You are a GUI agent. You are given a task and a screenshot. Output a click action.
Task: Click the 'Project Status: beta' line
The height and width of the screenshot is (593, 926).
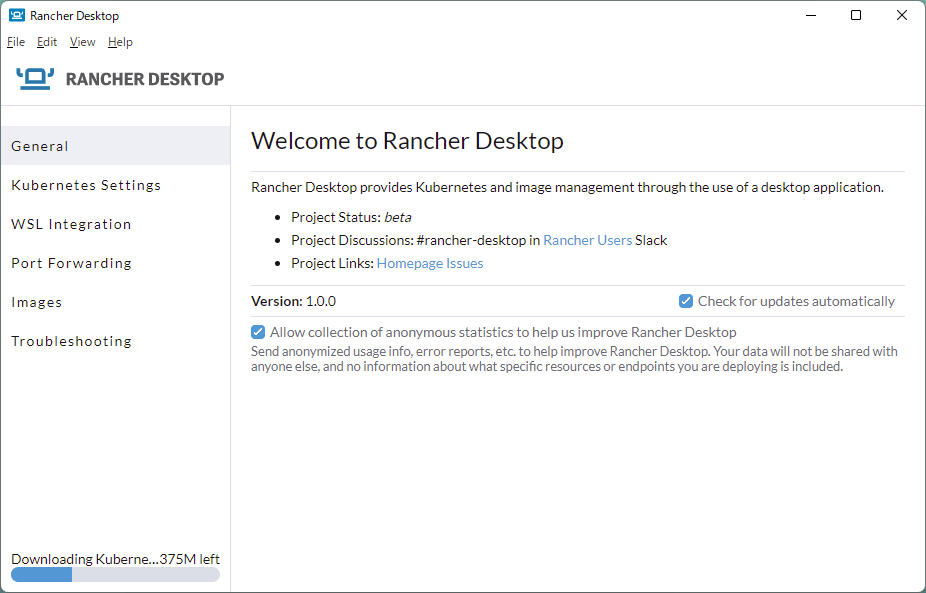[x=351, y=217]
